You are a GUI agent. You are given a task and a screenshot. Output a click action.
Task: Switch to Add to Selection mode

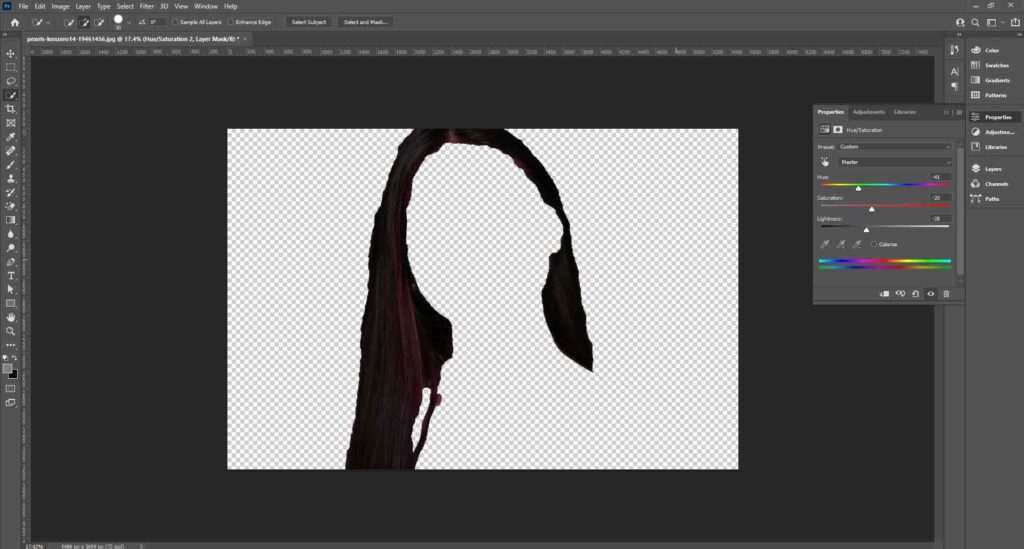[x=84, y=22]
